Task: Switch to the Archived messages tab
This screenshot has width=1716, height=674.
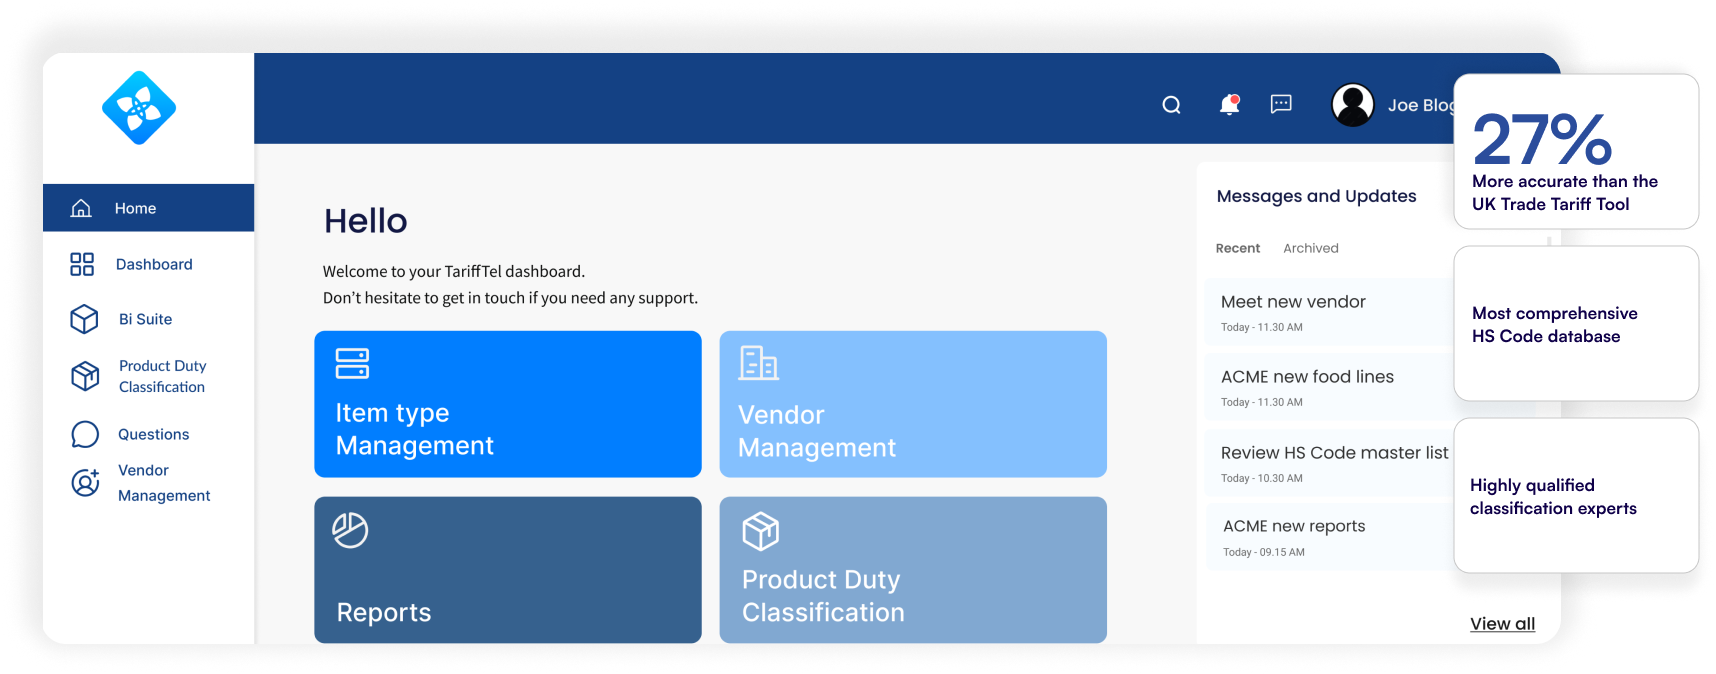Action: pos(1310,248)
